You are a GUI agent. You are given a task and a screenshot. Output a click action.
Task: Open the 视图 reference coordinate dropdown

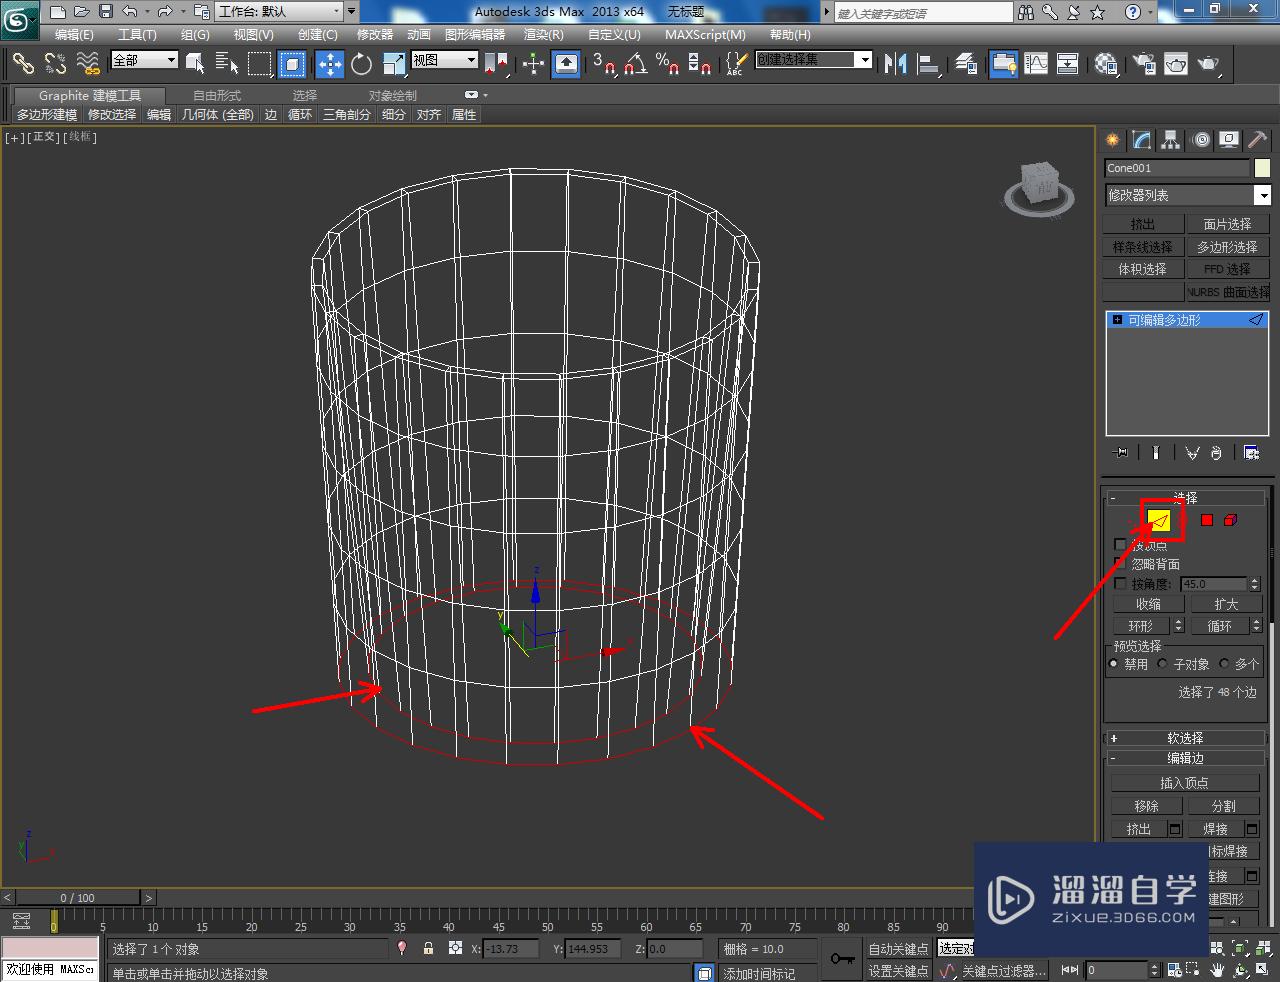[x=445, y=61]
